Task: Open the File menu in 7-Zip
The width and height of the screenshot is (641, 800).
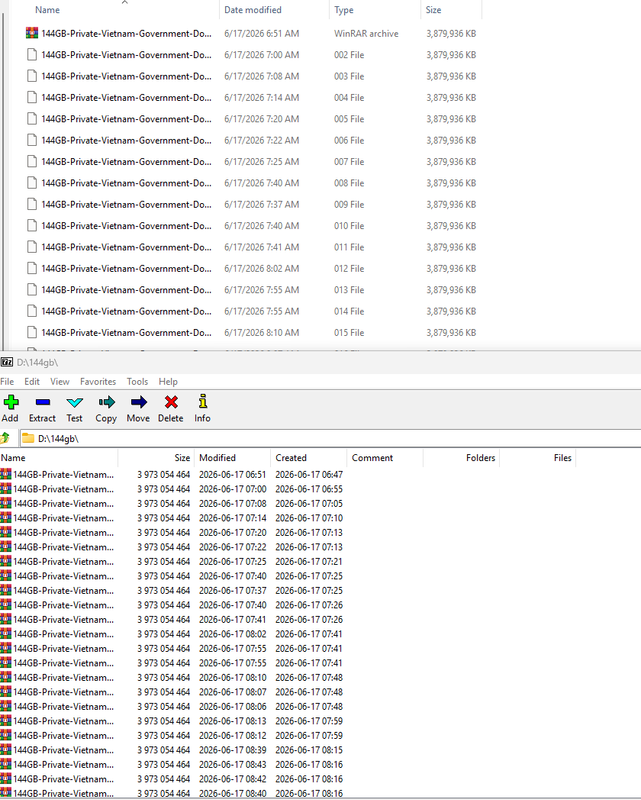Action: pos(7,382)
